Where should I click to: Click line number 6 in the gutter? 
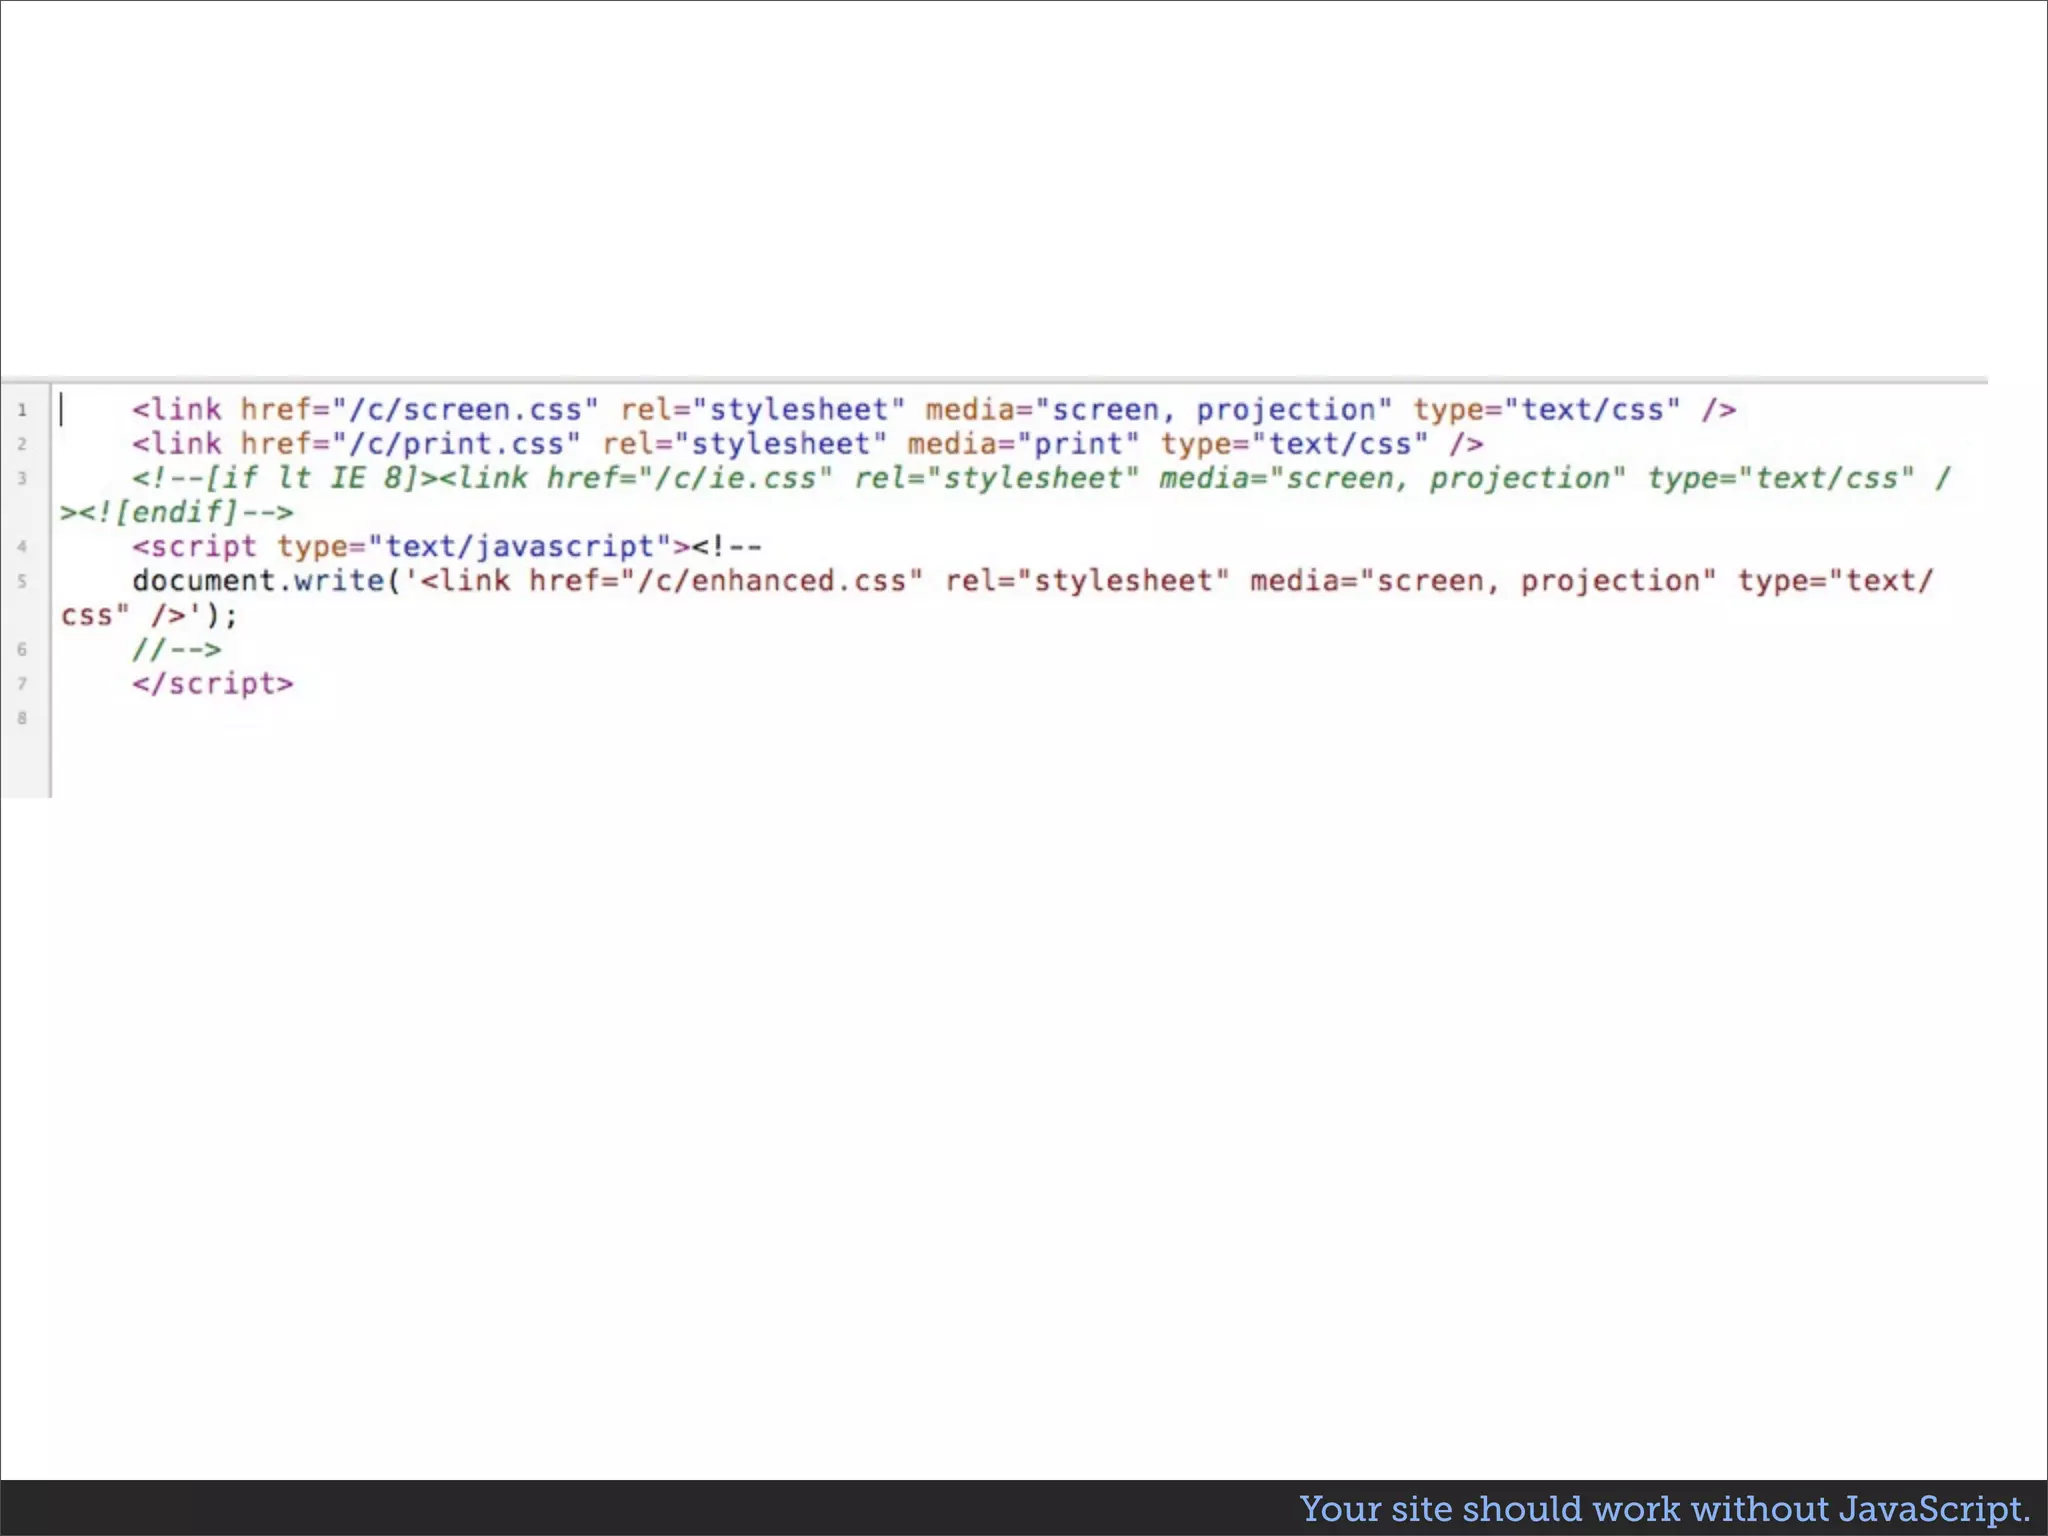[22, 649]
